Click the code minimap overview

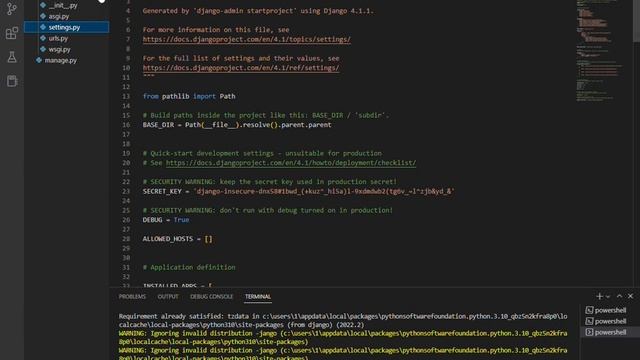click(599, 51)
